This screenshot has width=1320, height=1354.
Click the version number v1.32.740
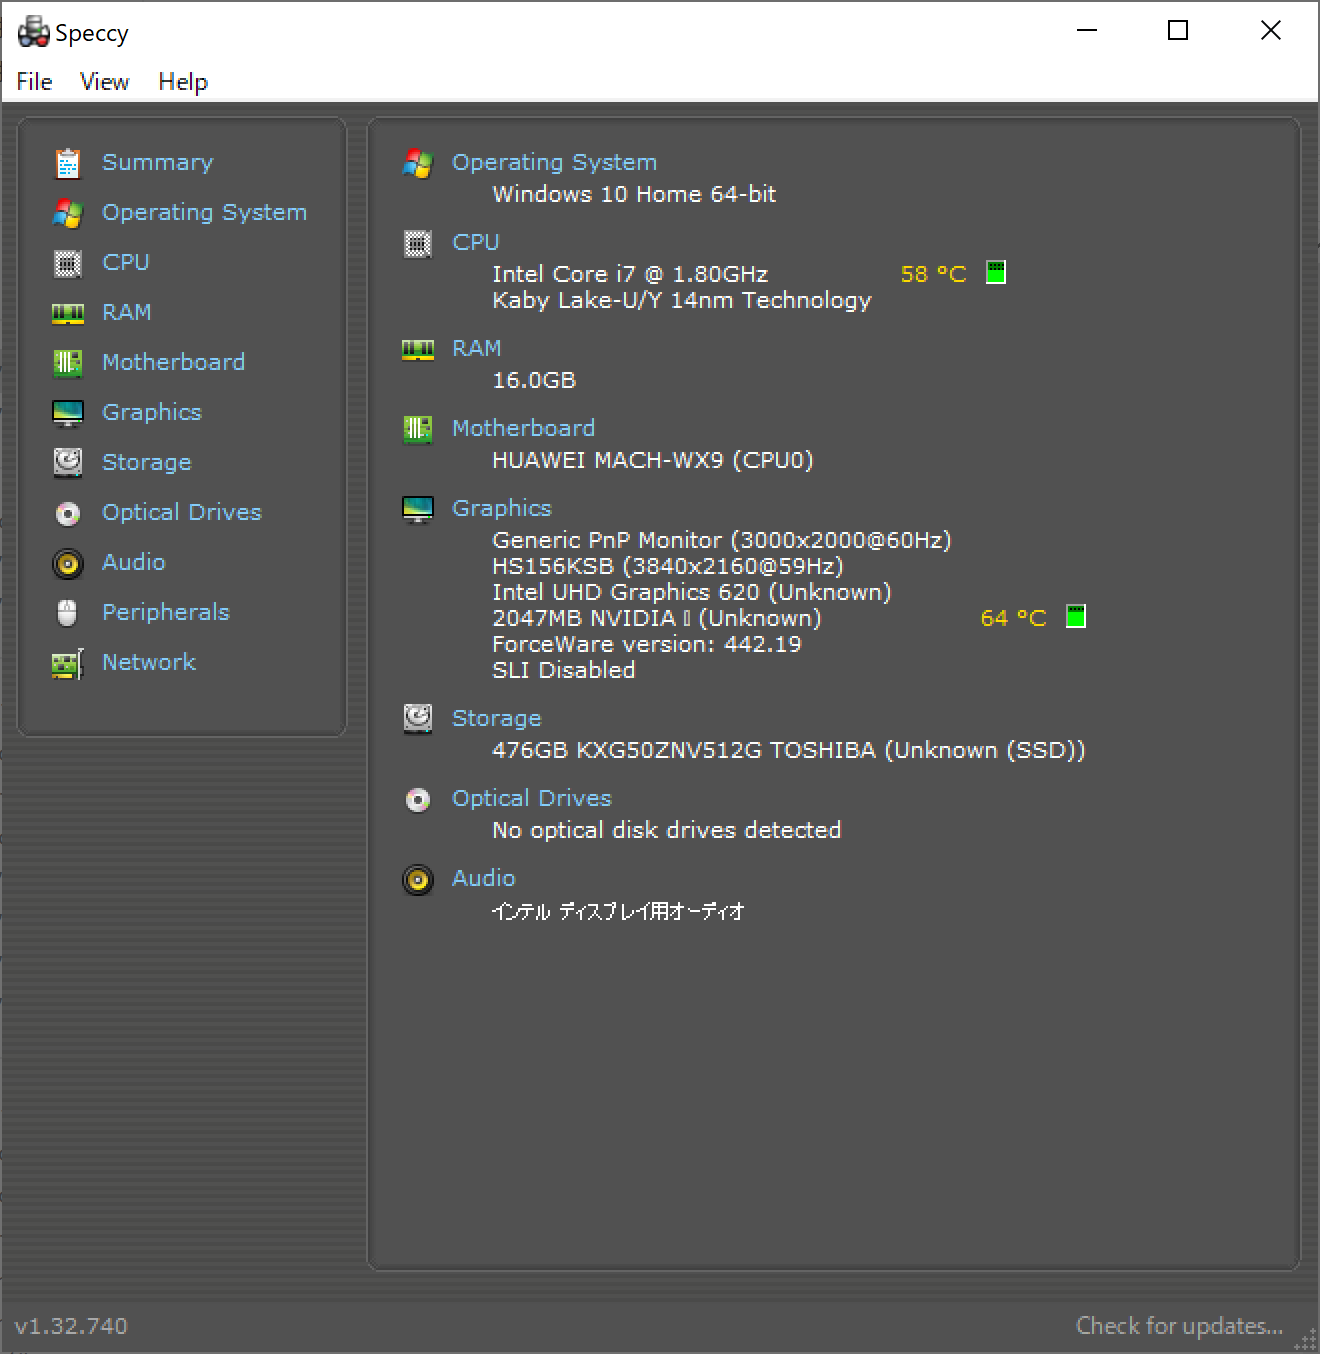(71, 1326)
